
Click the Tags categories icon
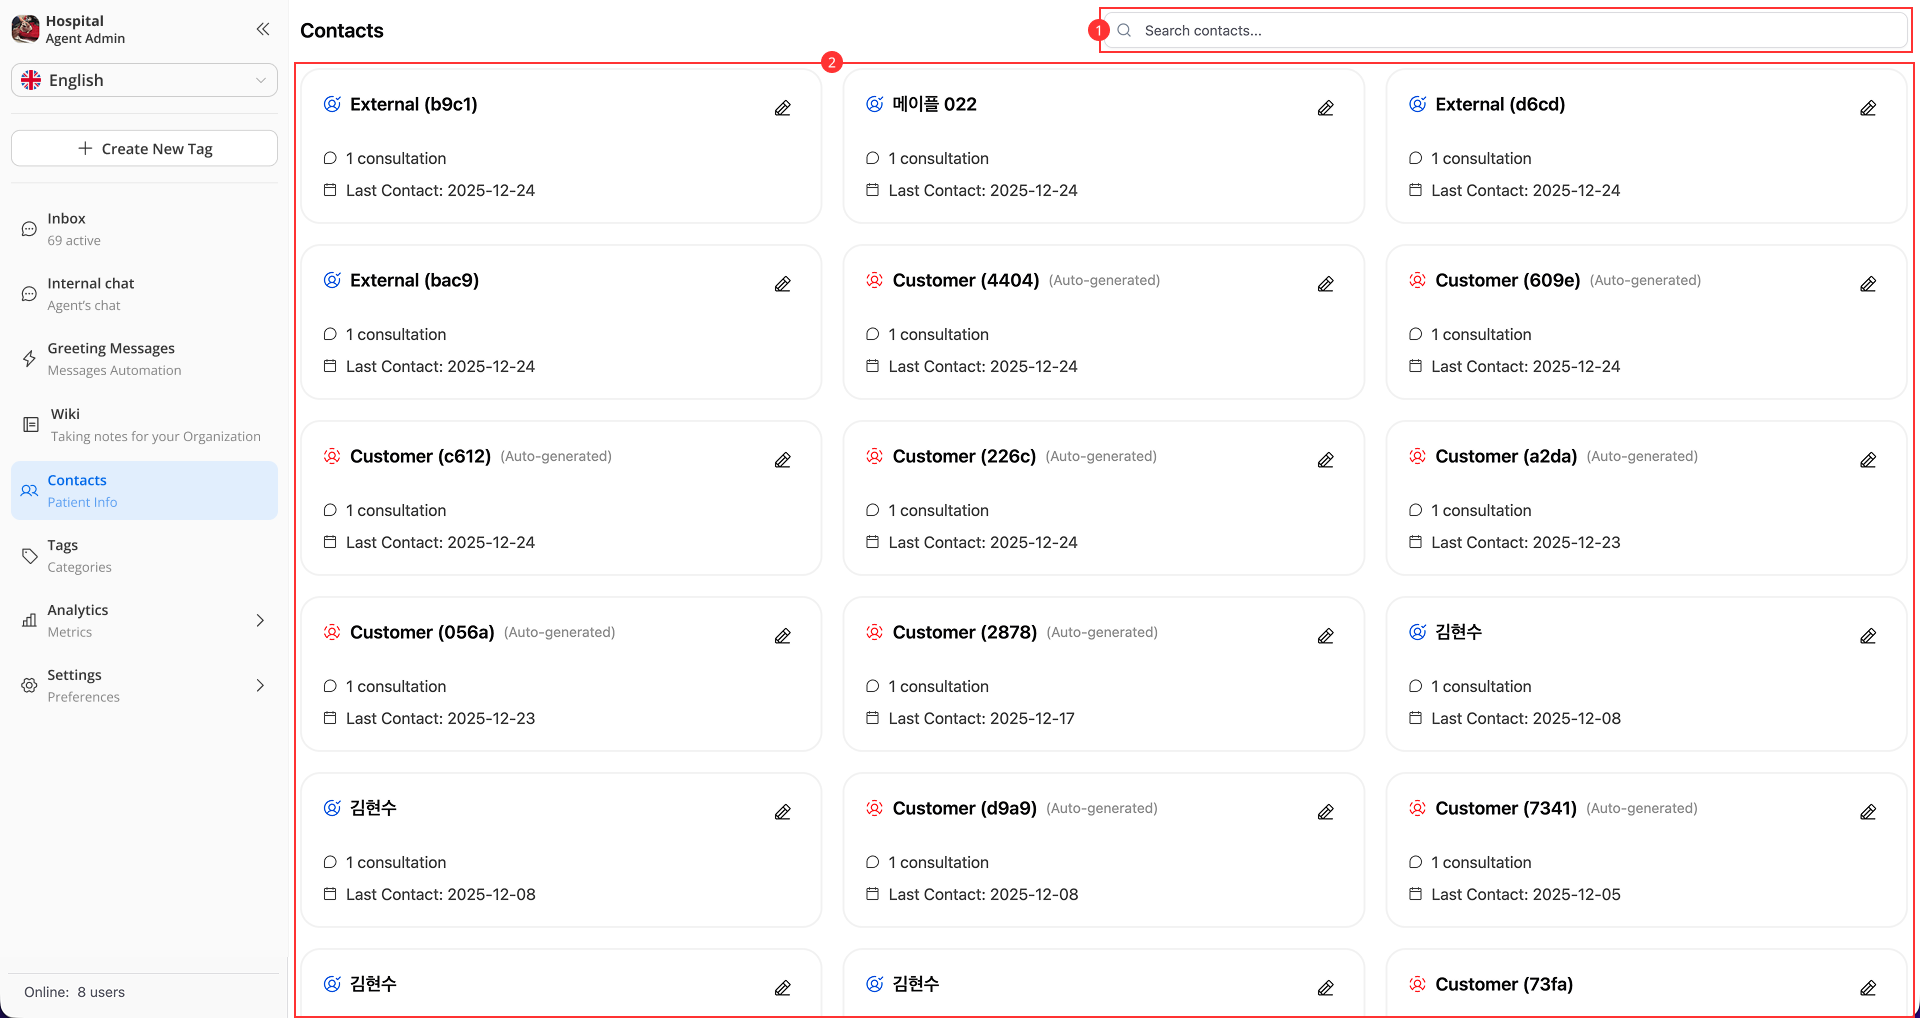(x=29, y=555)
